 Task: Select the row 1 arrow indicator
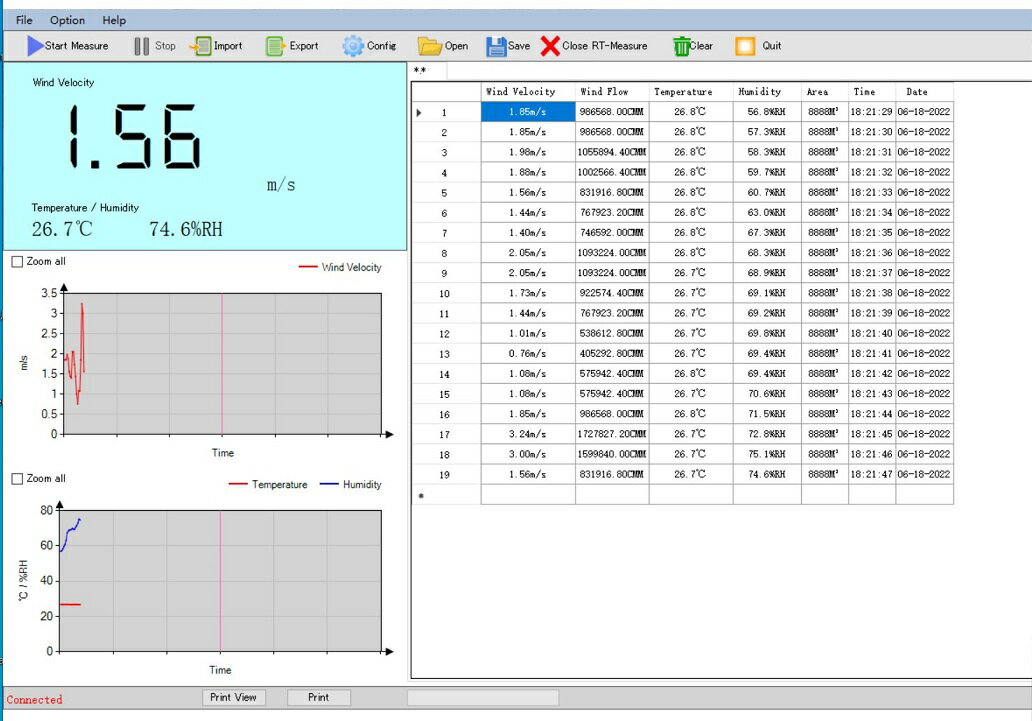[419, 112]
